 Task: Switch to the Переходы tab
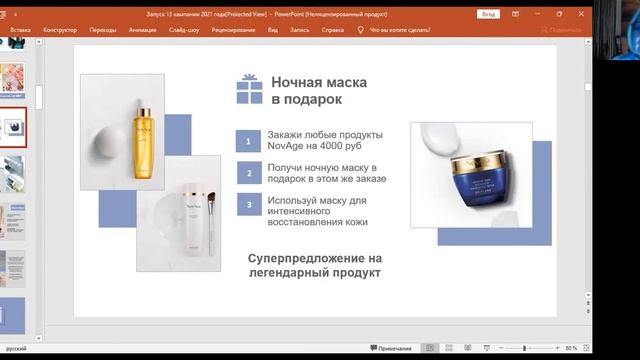[x=103, y=30]
